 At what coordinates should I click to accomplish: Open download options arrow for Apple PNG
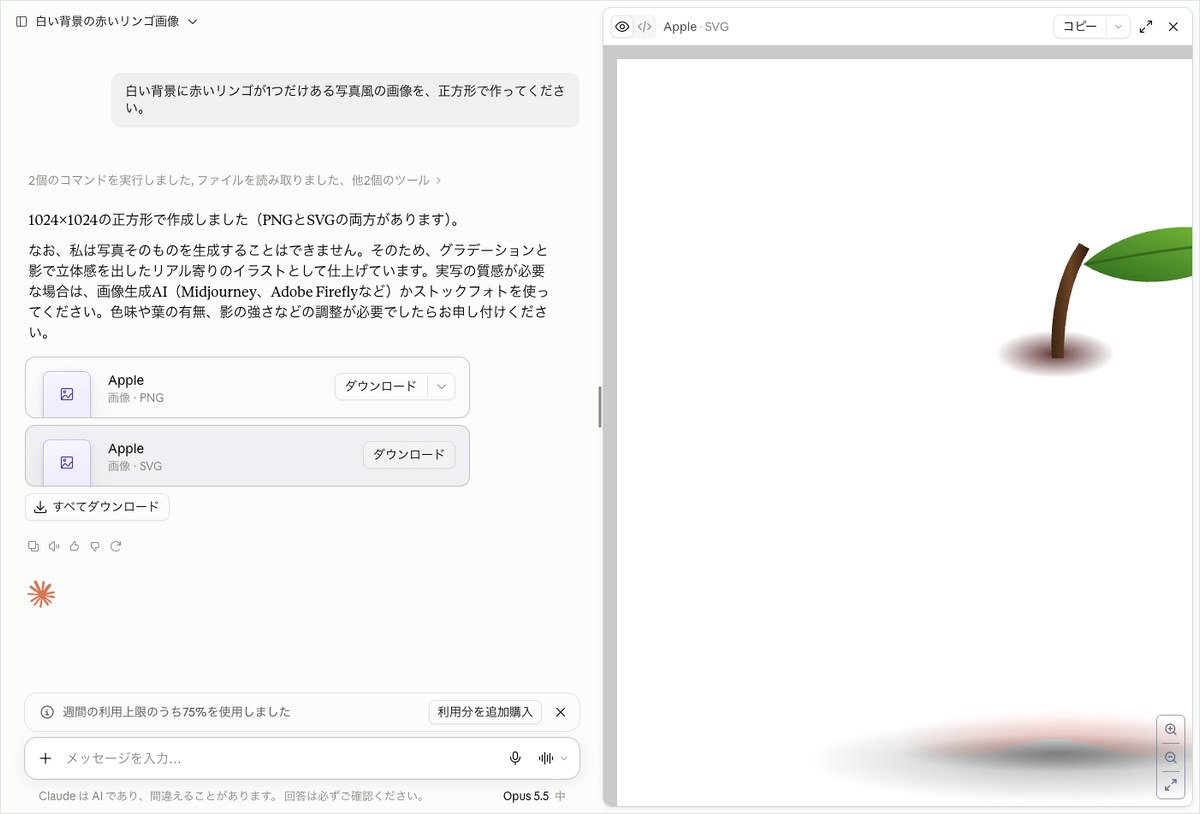click(x=441, y=386)
